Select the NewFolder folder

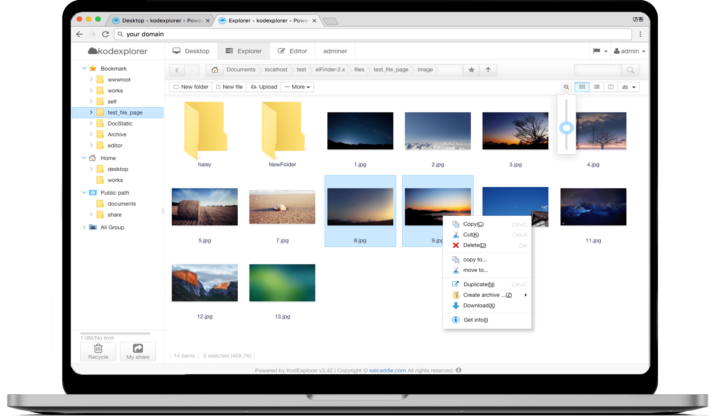click(282, 135)
